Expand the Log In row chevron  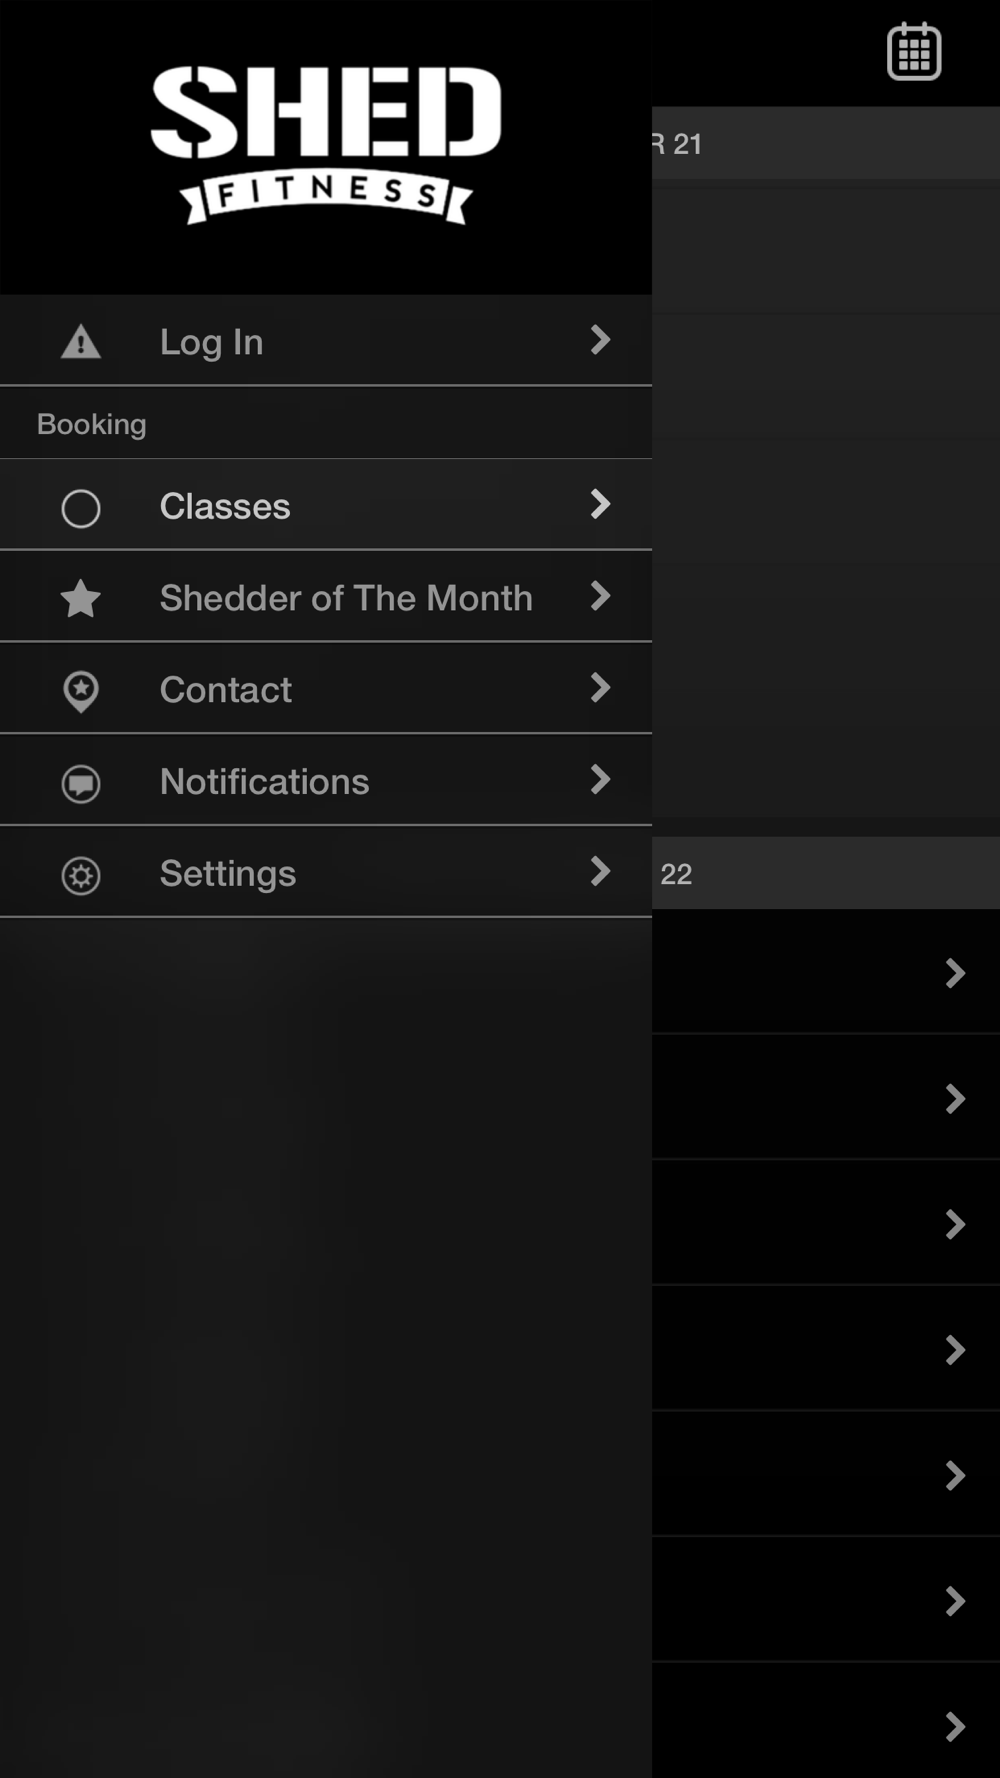600,340
